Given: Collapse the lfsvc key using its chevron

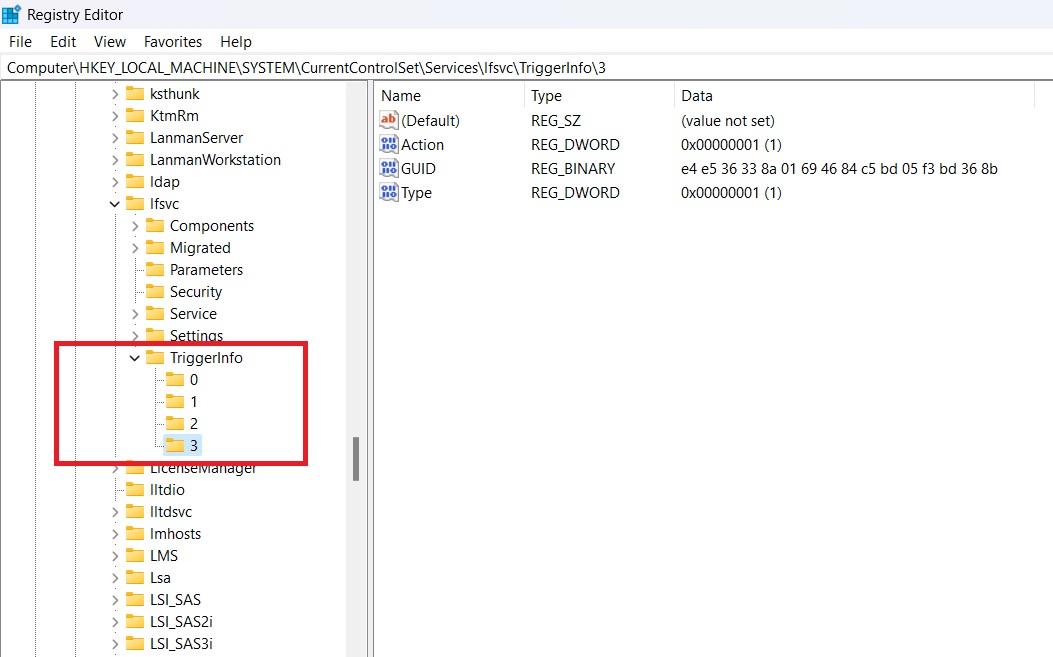Looking at the screenshot, I should point(113,203).
